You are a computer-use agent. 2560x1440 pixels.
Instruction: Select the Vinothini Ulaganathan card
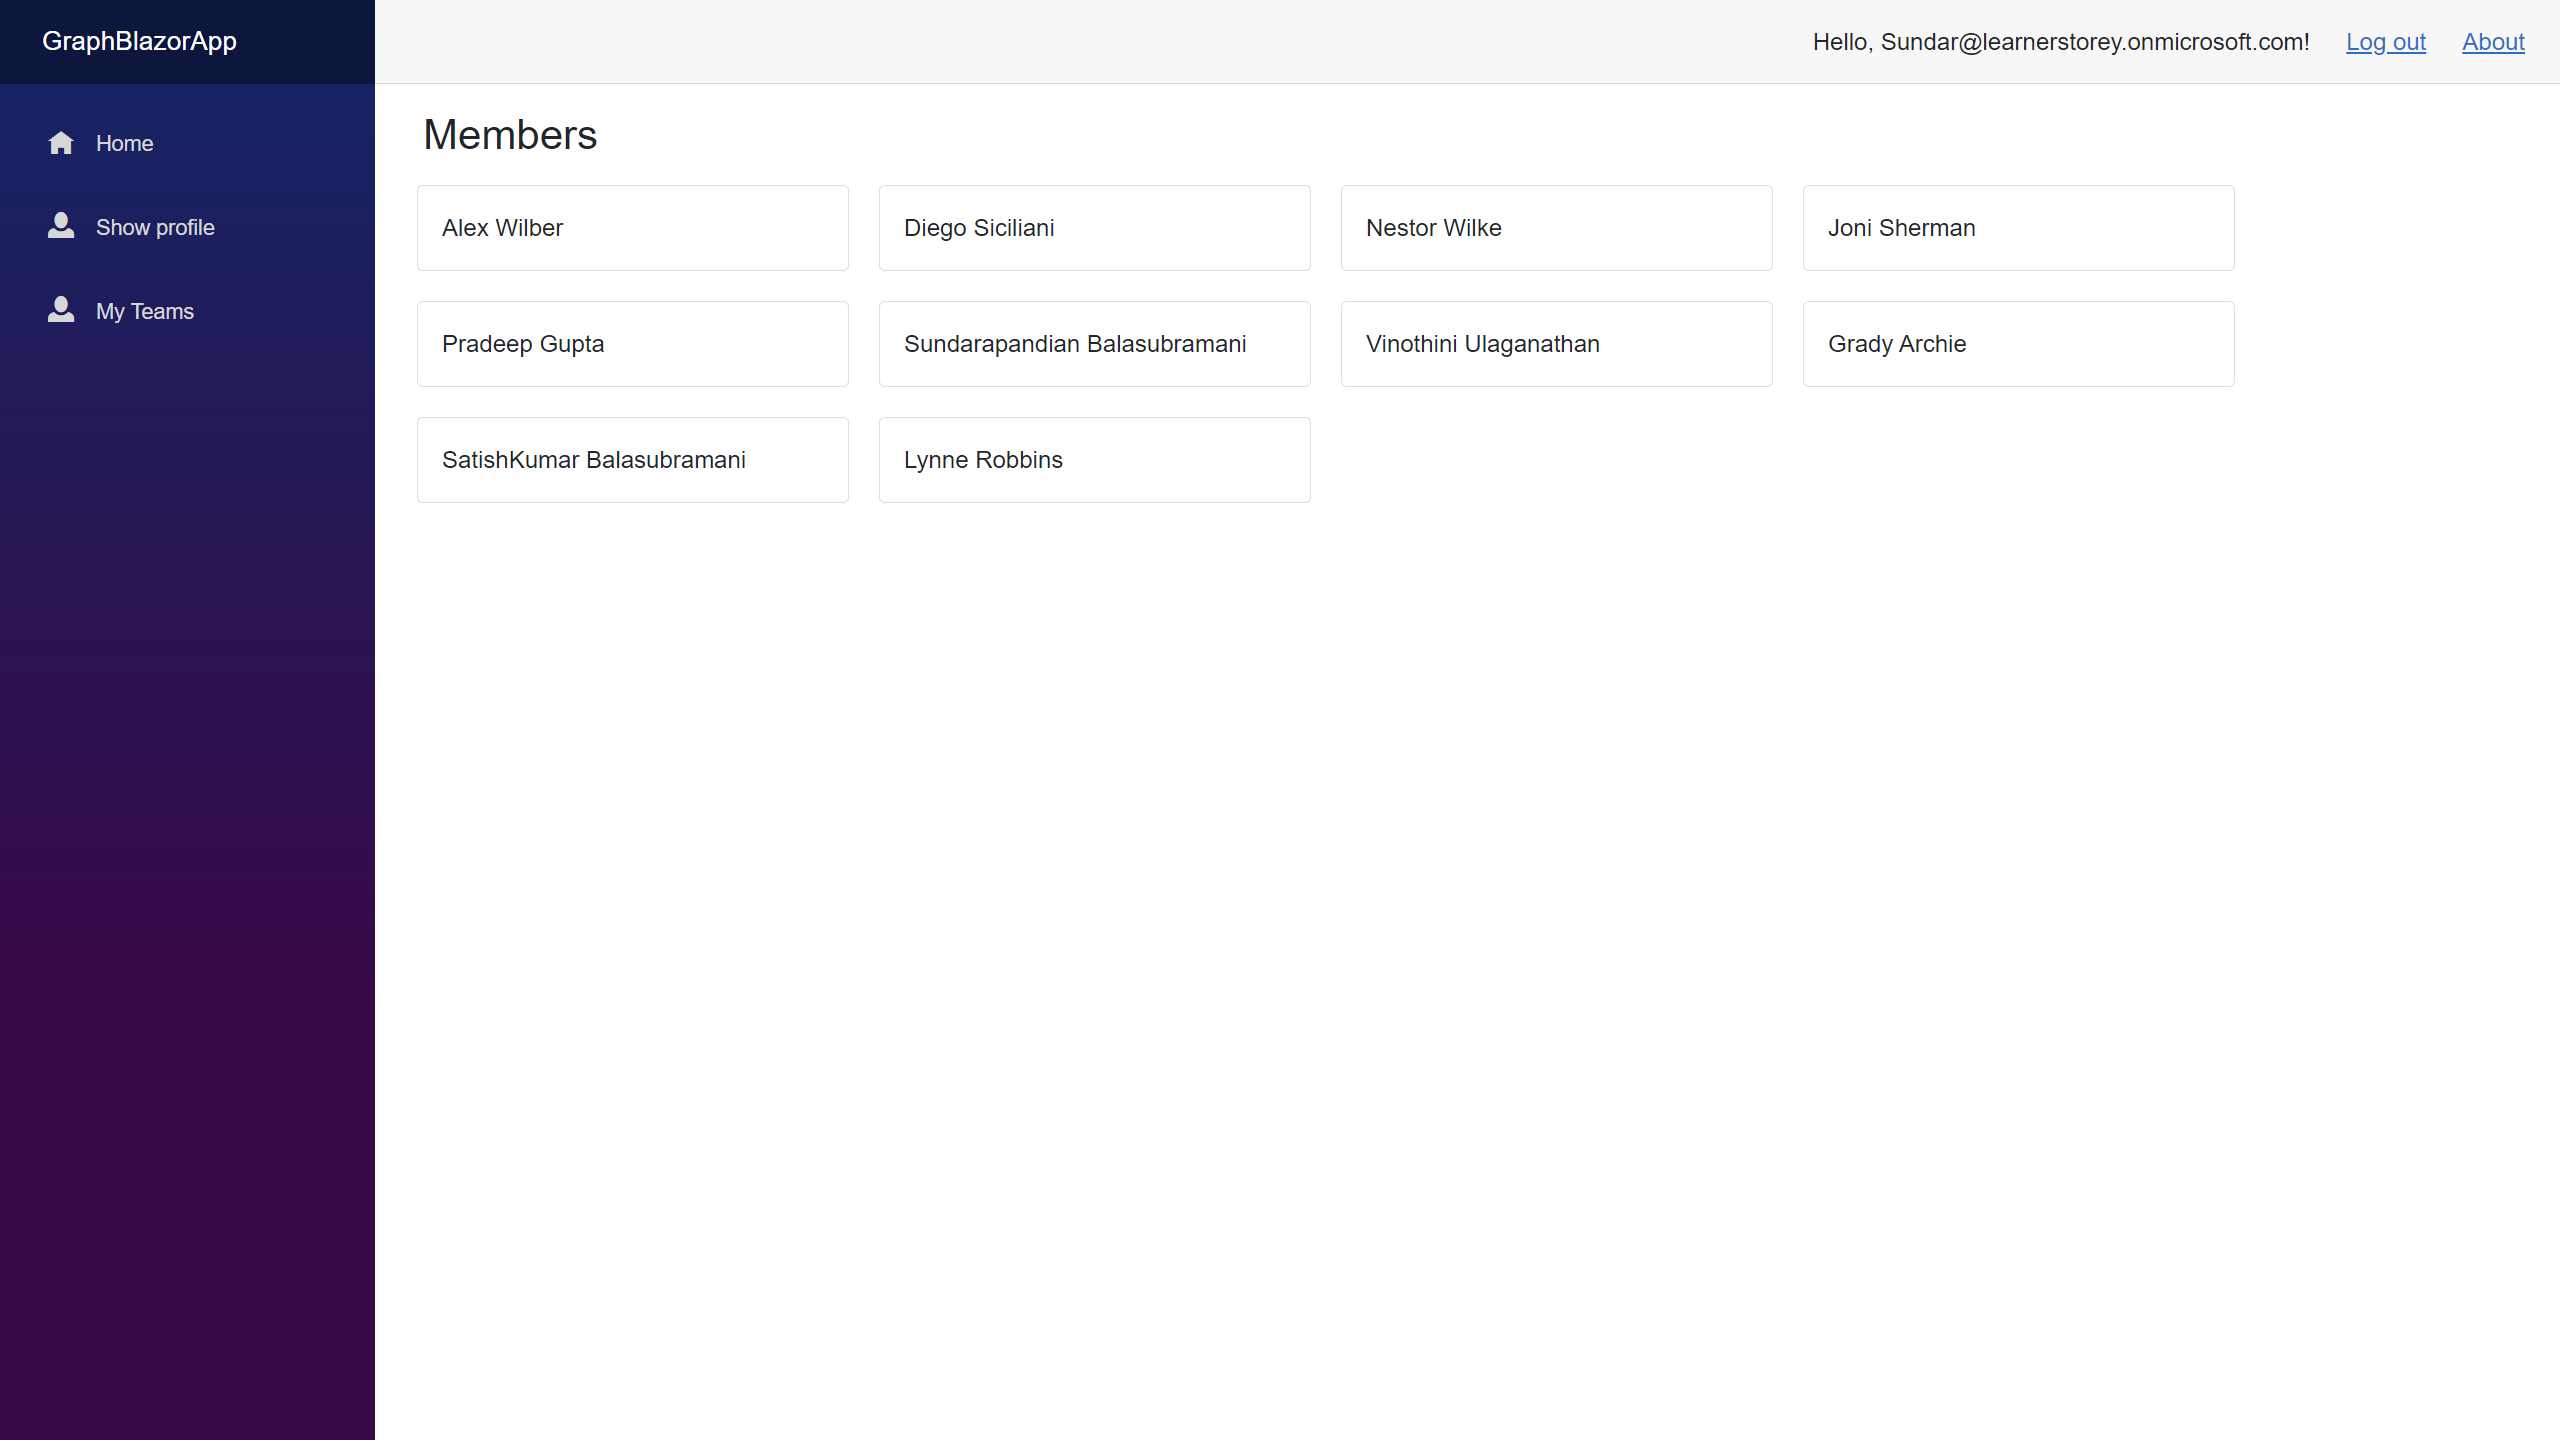(x=1557, y=344)
